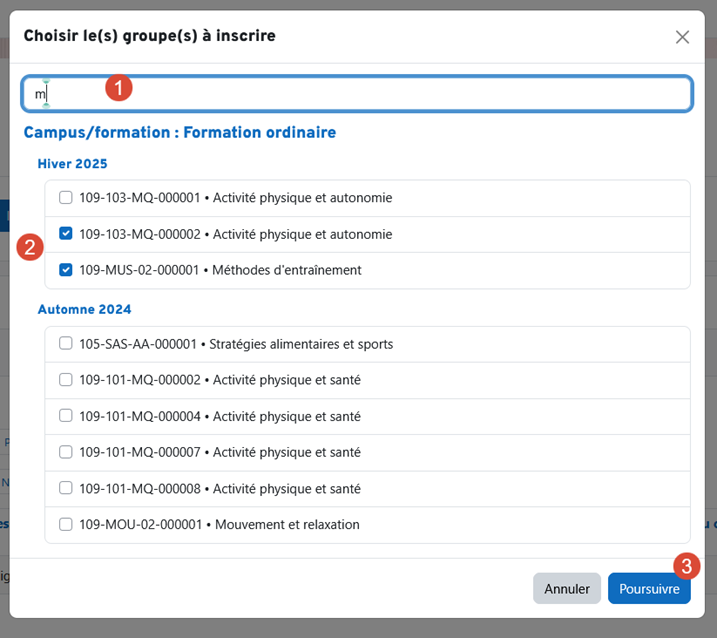Check the Stratégies alimentaires et sports checkbox
717x638 pixels.
[66, 344]
